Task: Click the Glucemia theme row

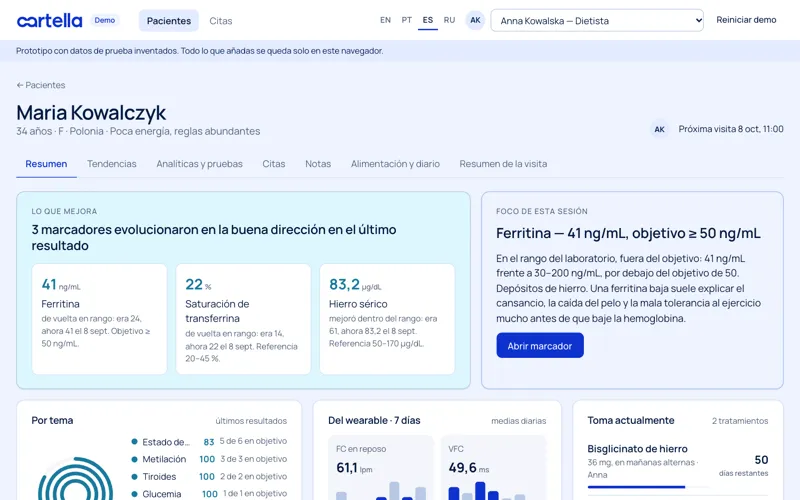Action: 209,493
